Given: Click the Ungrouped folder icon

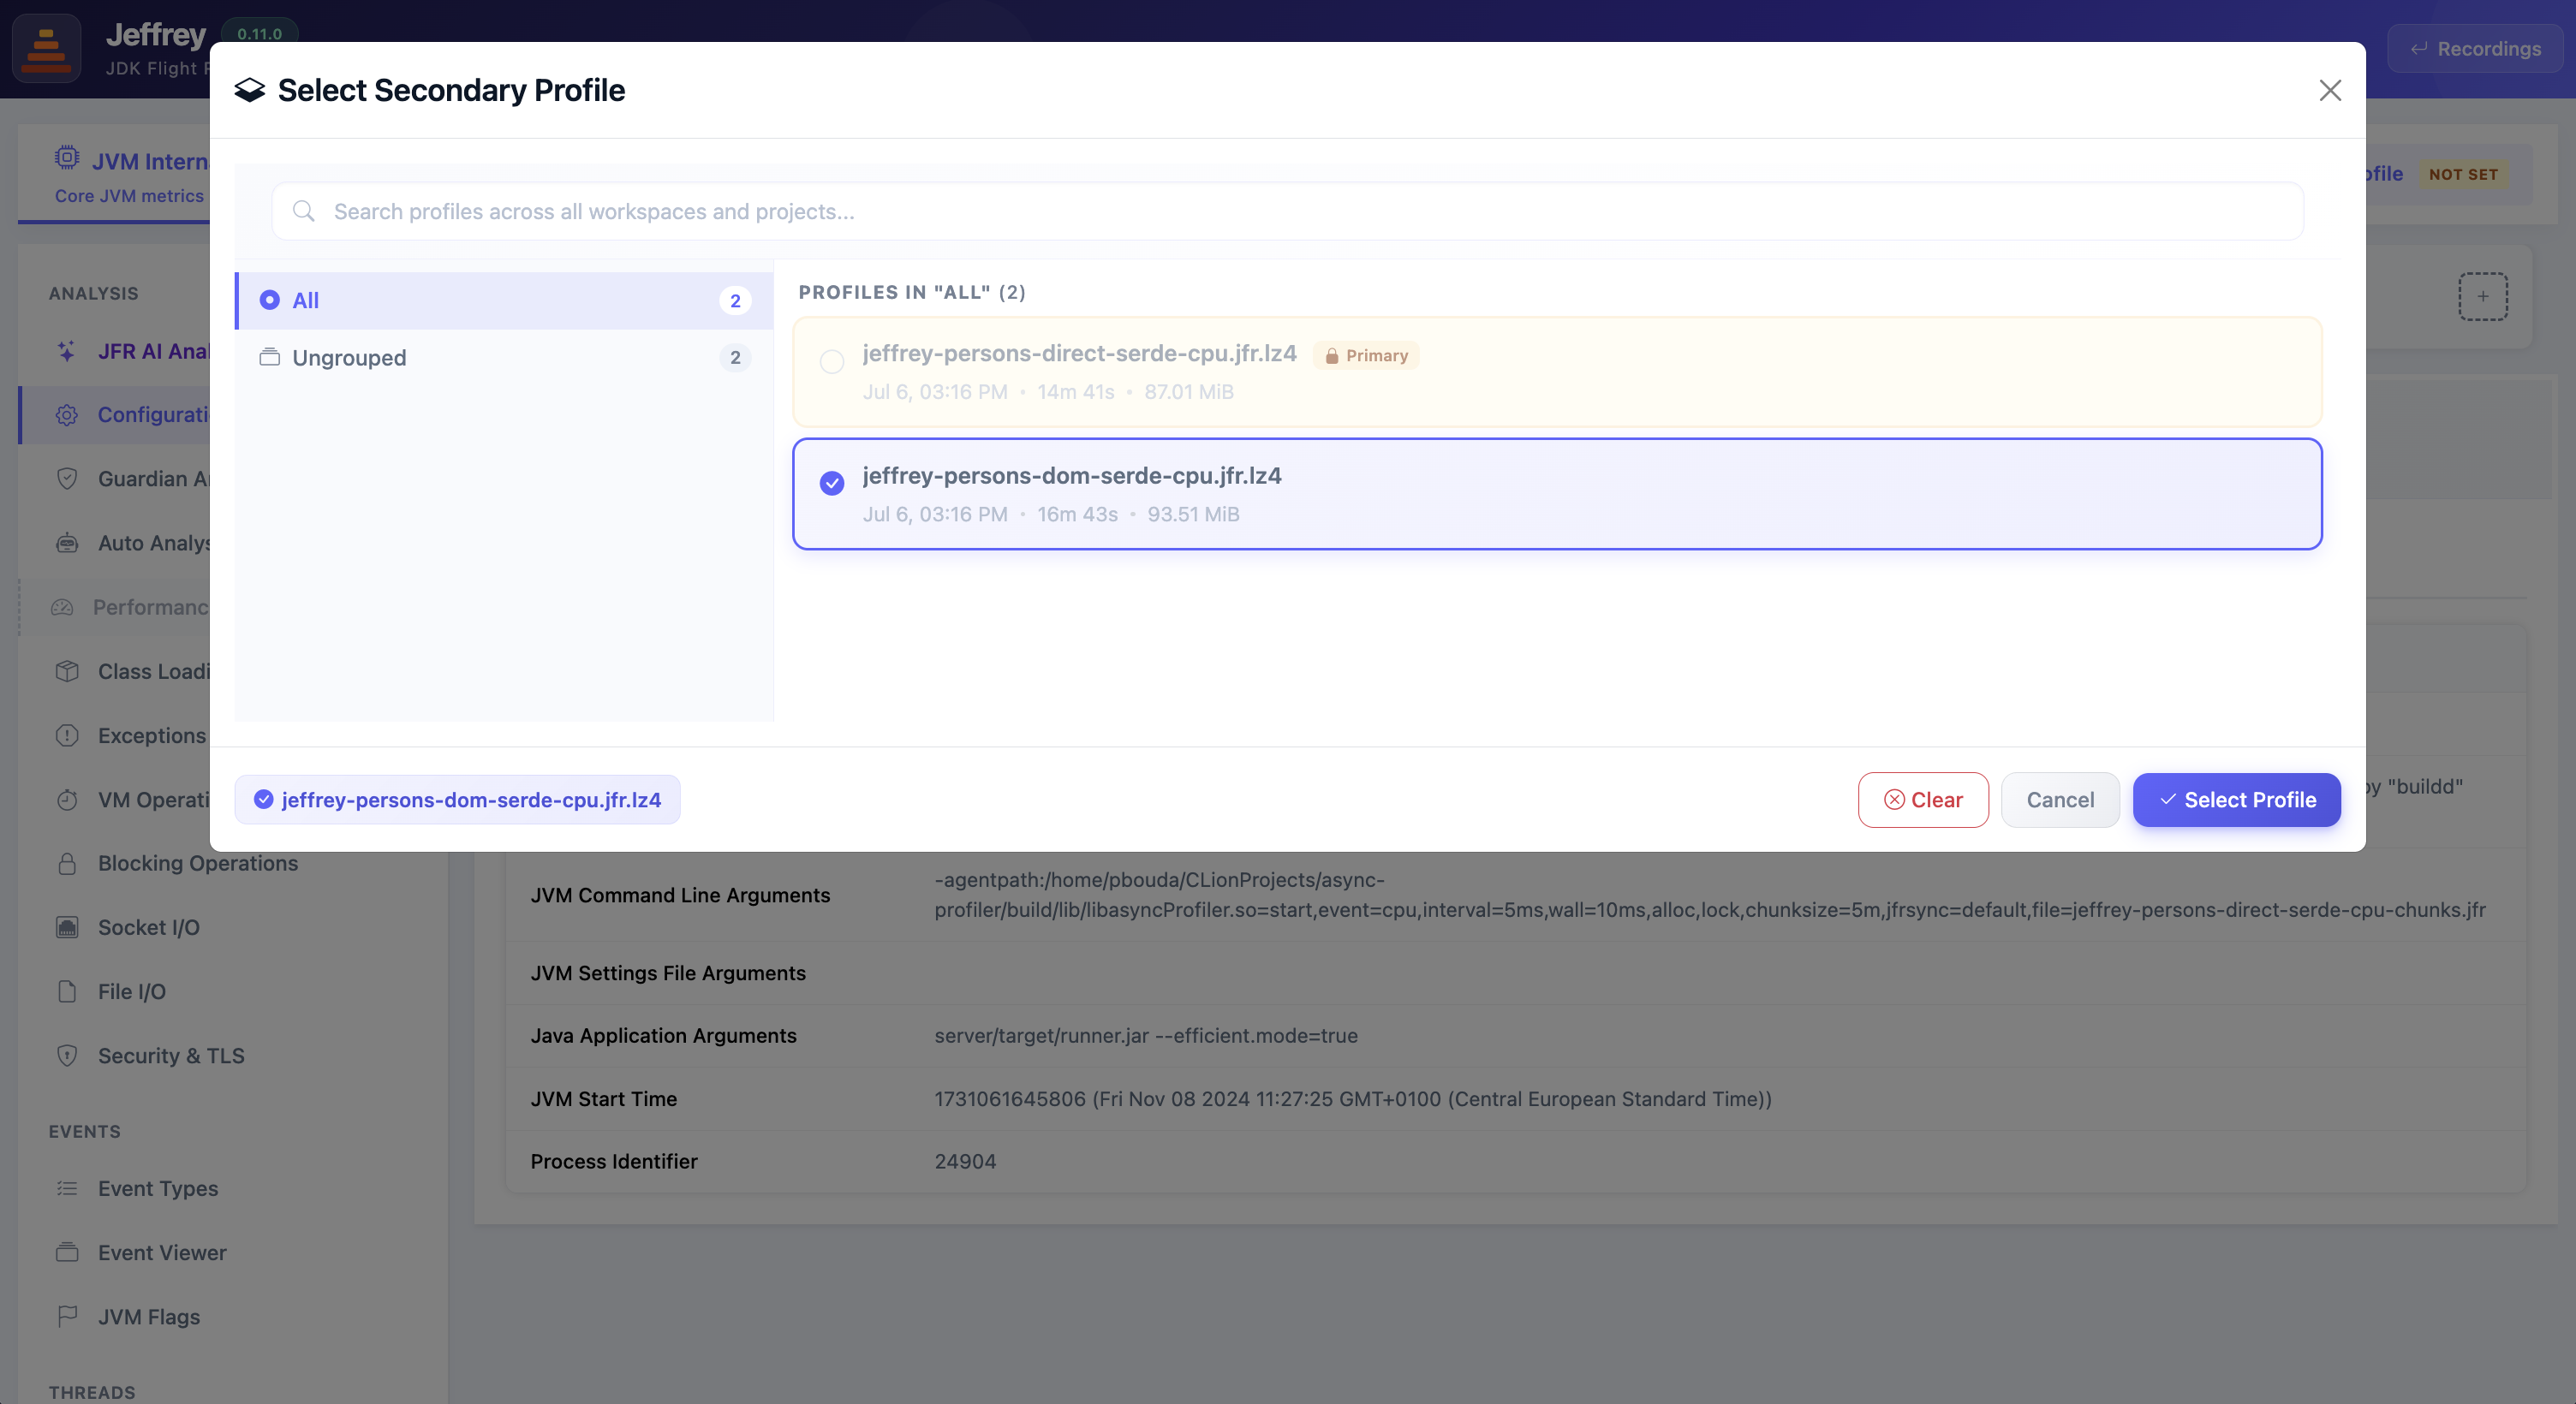Looking at the screenshot, I should pyautogui.click(x=269, y=357).
